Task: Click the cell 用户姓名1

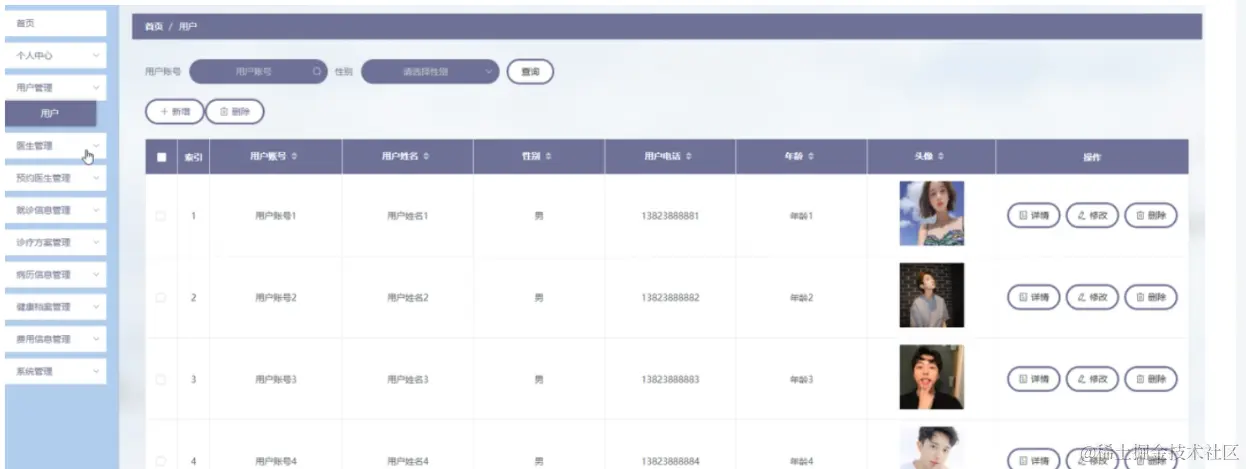Action: coord(408,216)
